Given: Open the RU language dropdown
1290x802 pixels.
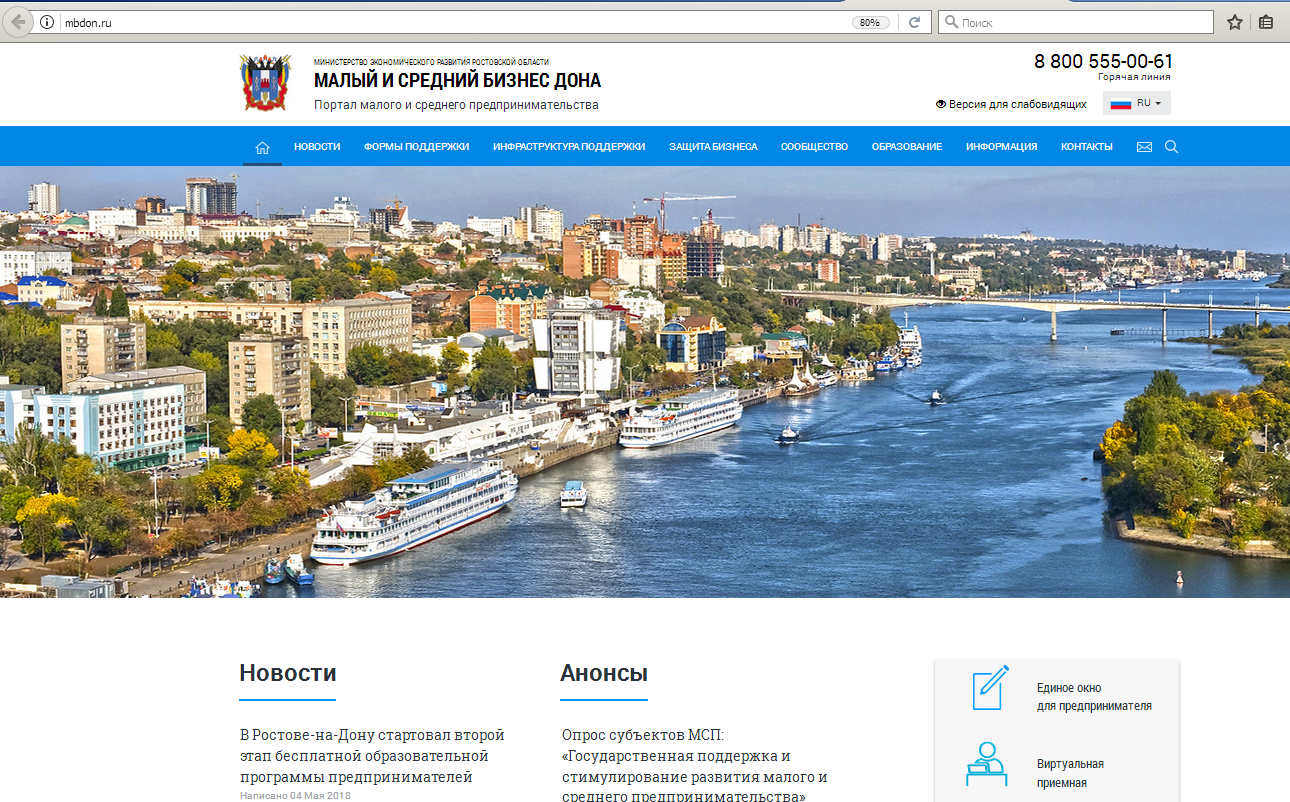Looking at the screenshot, I should click(x=1137, y=103).
